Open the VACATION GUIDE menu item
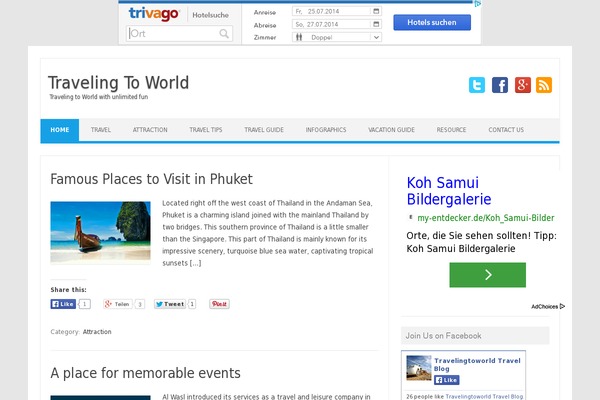600x400 pixels. click(x=391, y=130)
